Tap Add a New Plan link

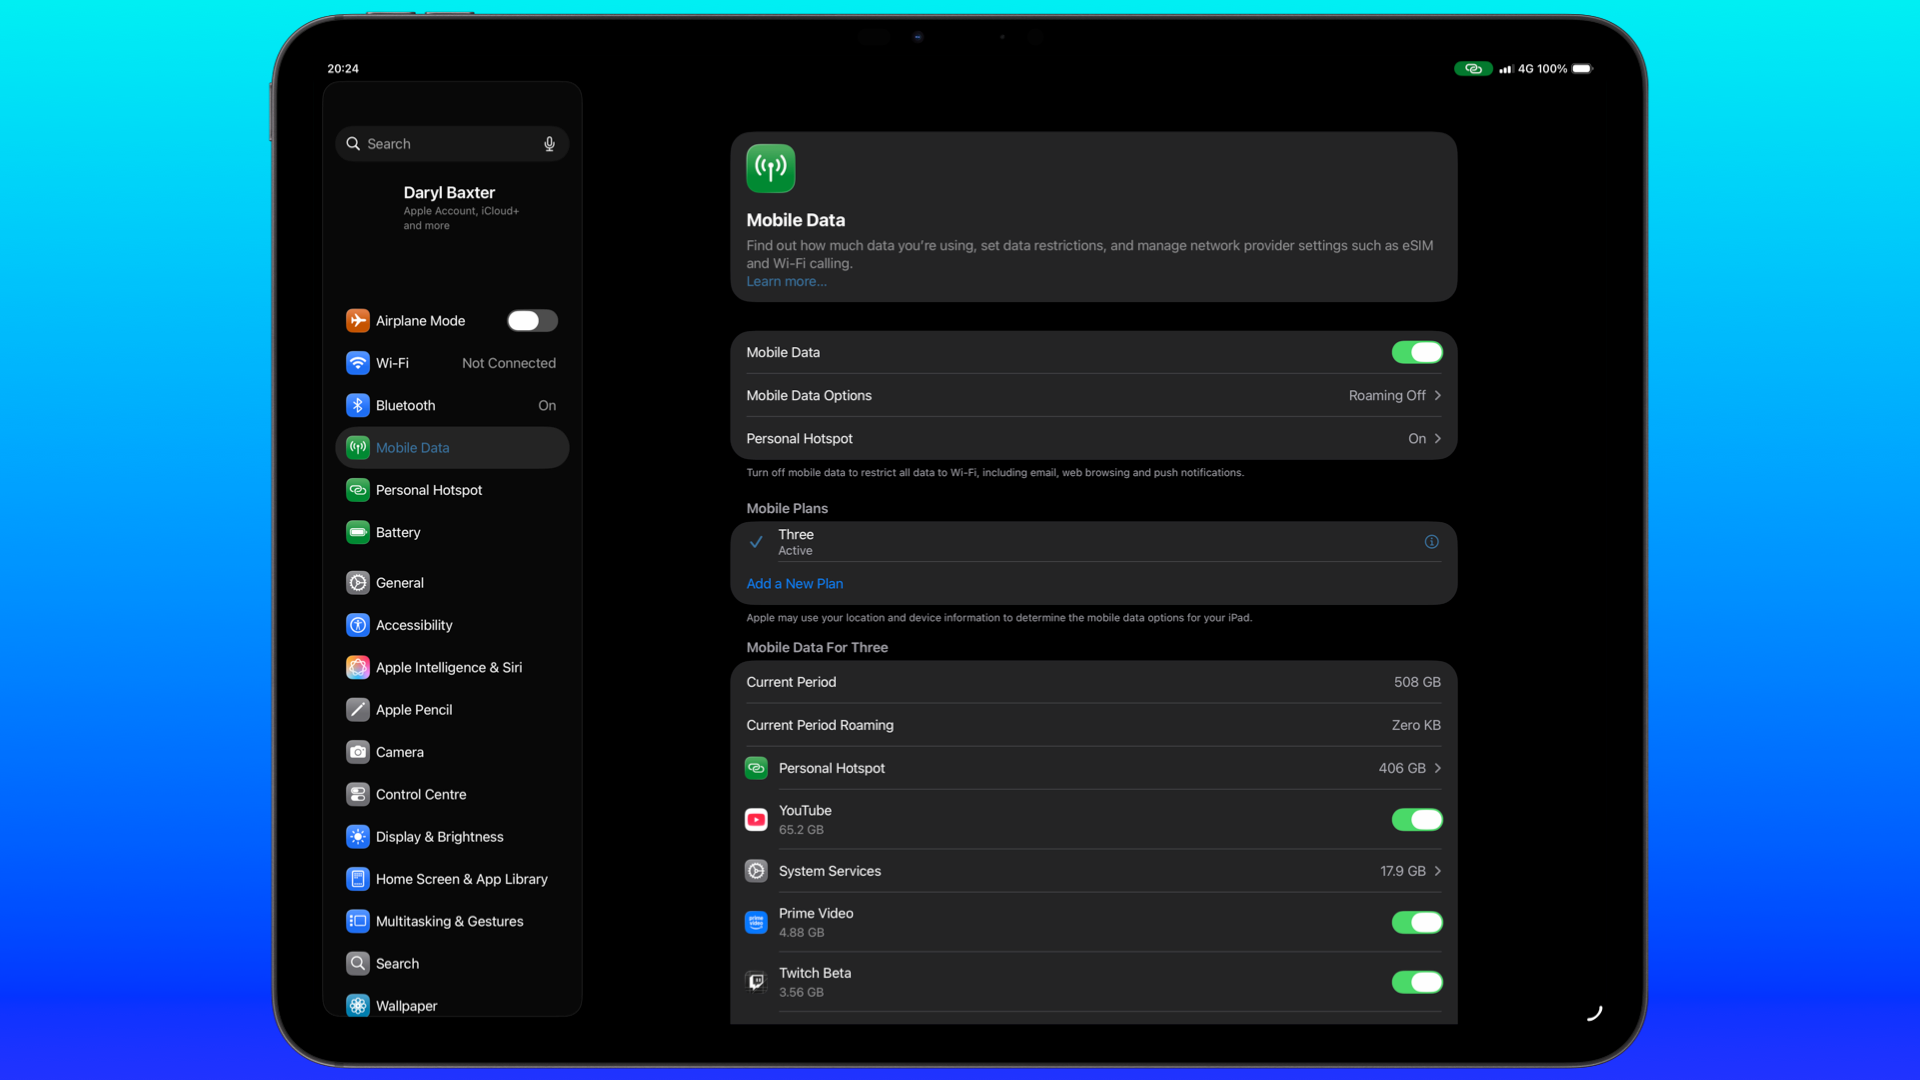[x=794, y=584]
